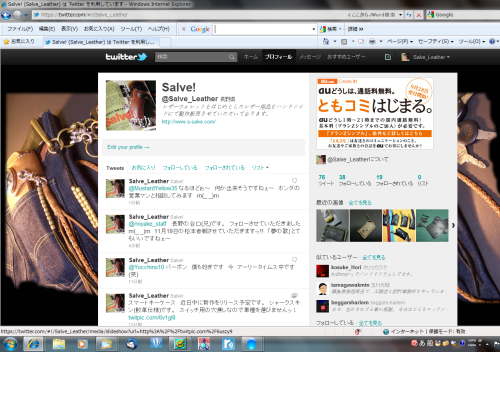Open the media player taskbar icon
The height and width of the screenshot is (400, 500).
click(82, 344)
